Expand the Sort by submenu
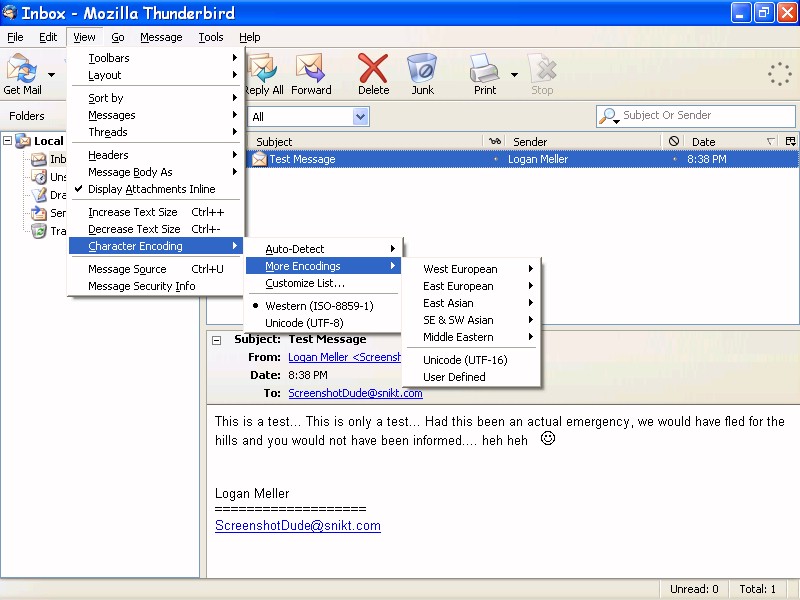The height and width of the screenshot is (600, 800). click(x=156, y=98)
